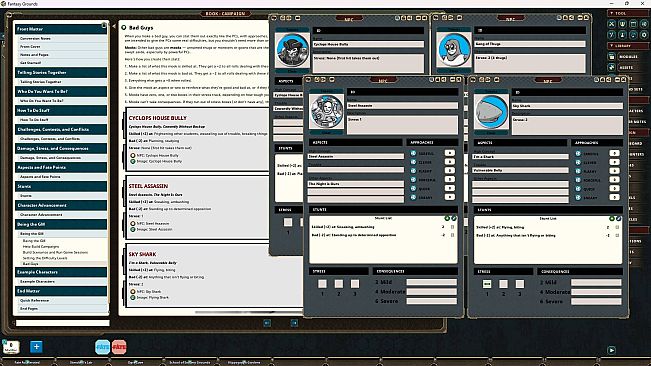Viewport: 651px width, 366px height.
Task: Expand the Stunts chapter header
Action: tap(61, 186)
